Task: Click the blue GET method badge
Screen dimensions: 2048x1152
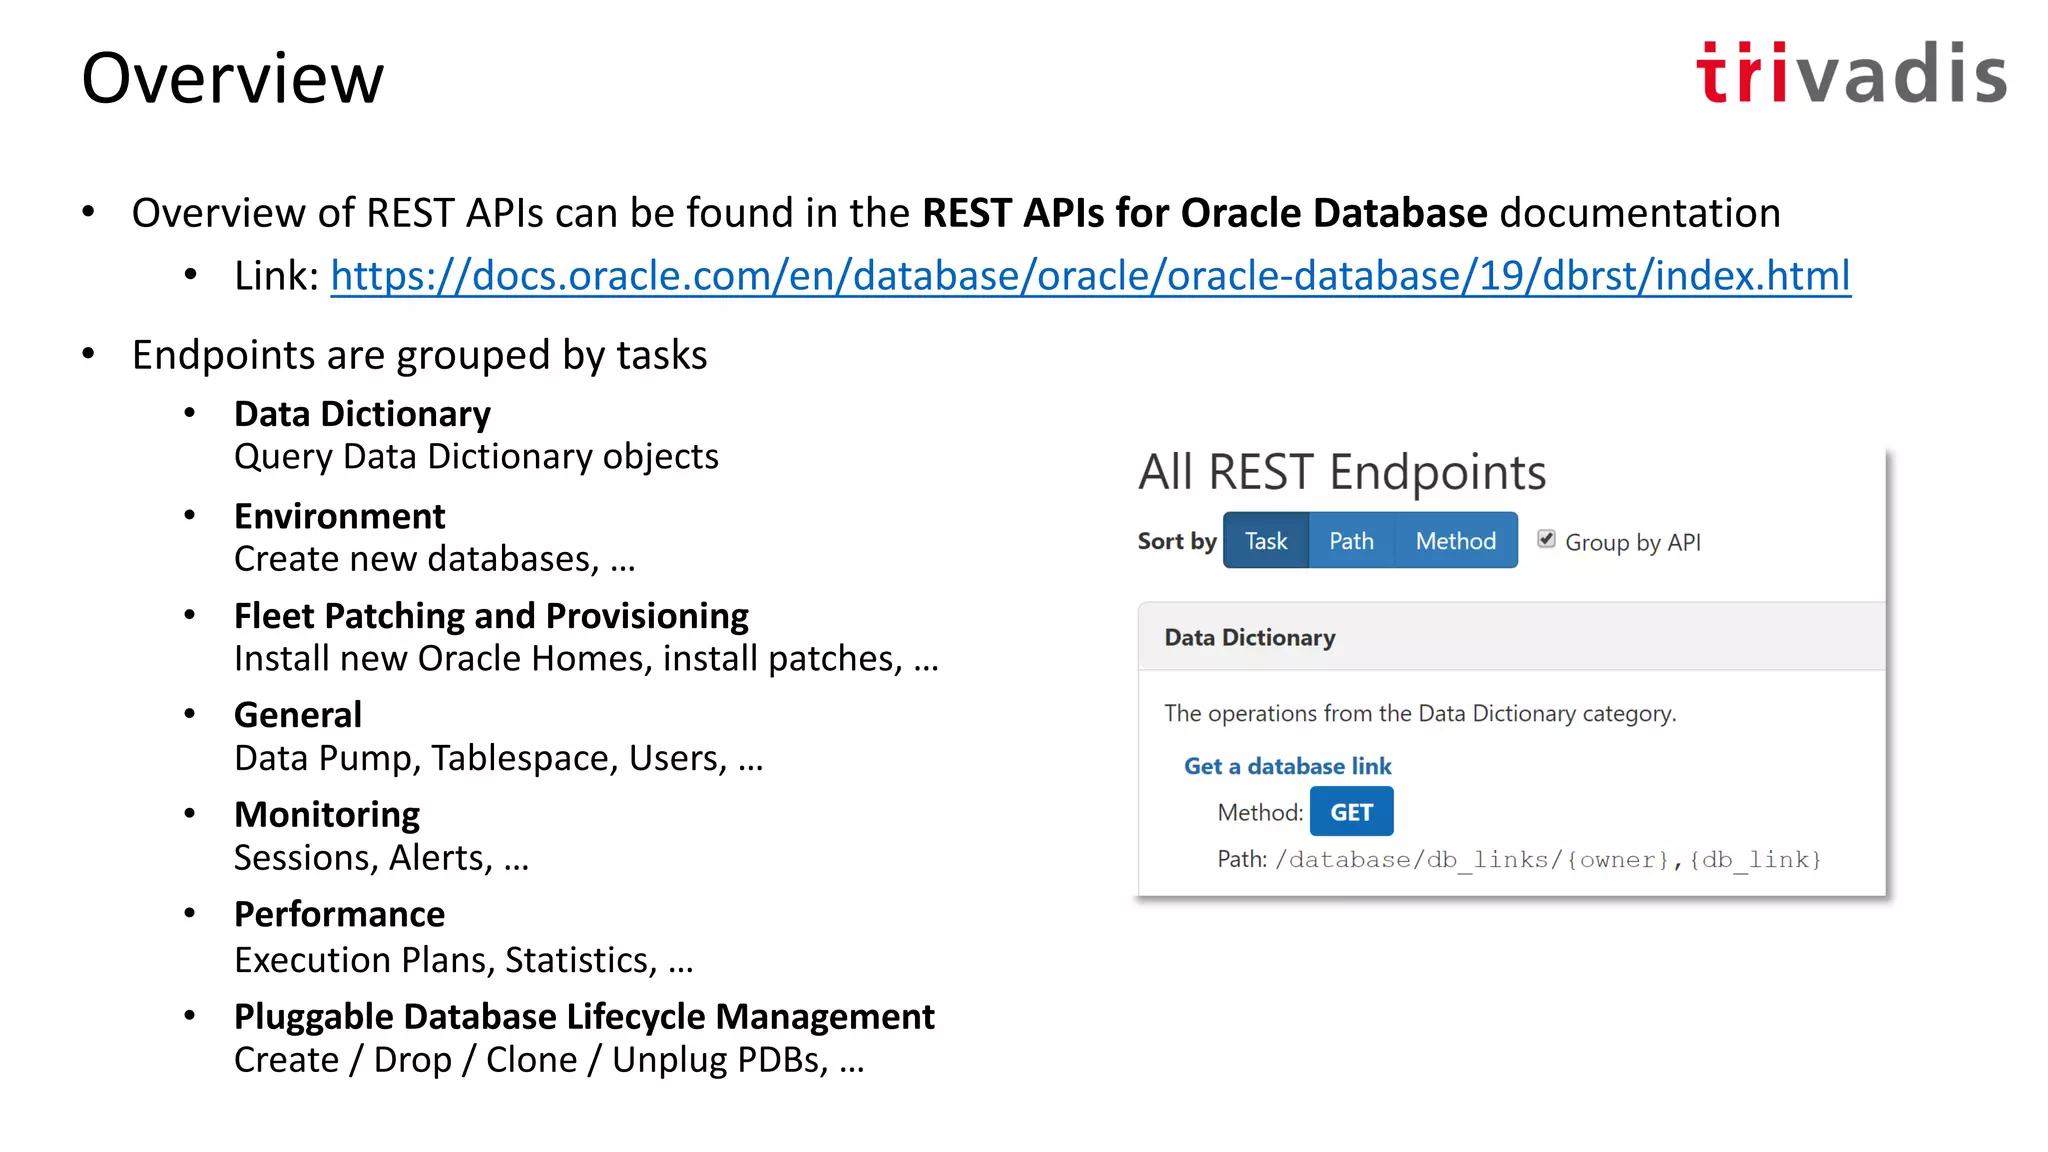Action: pyautogui.click(x=1351, y=812)
